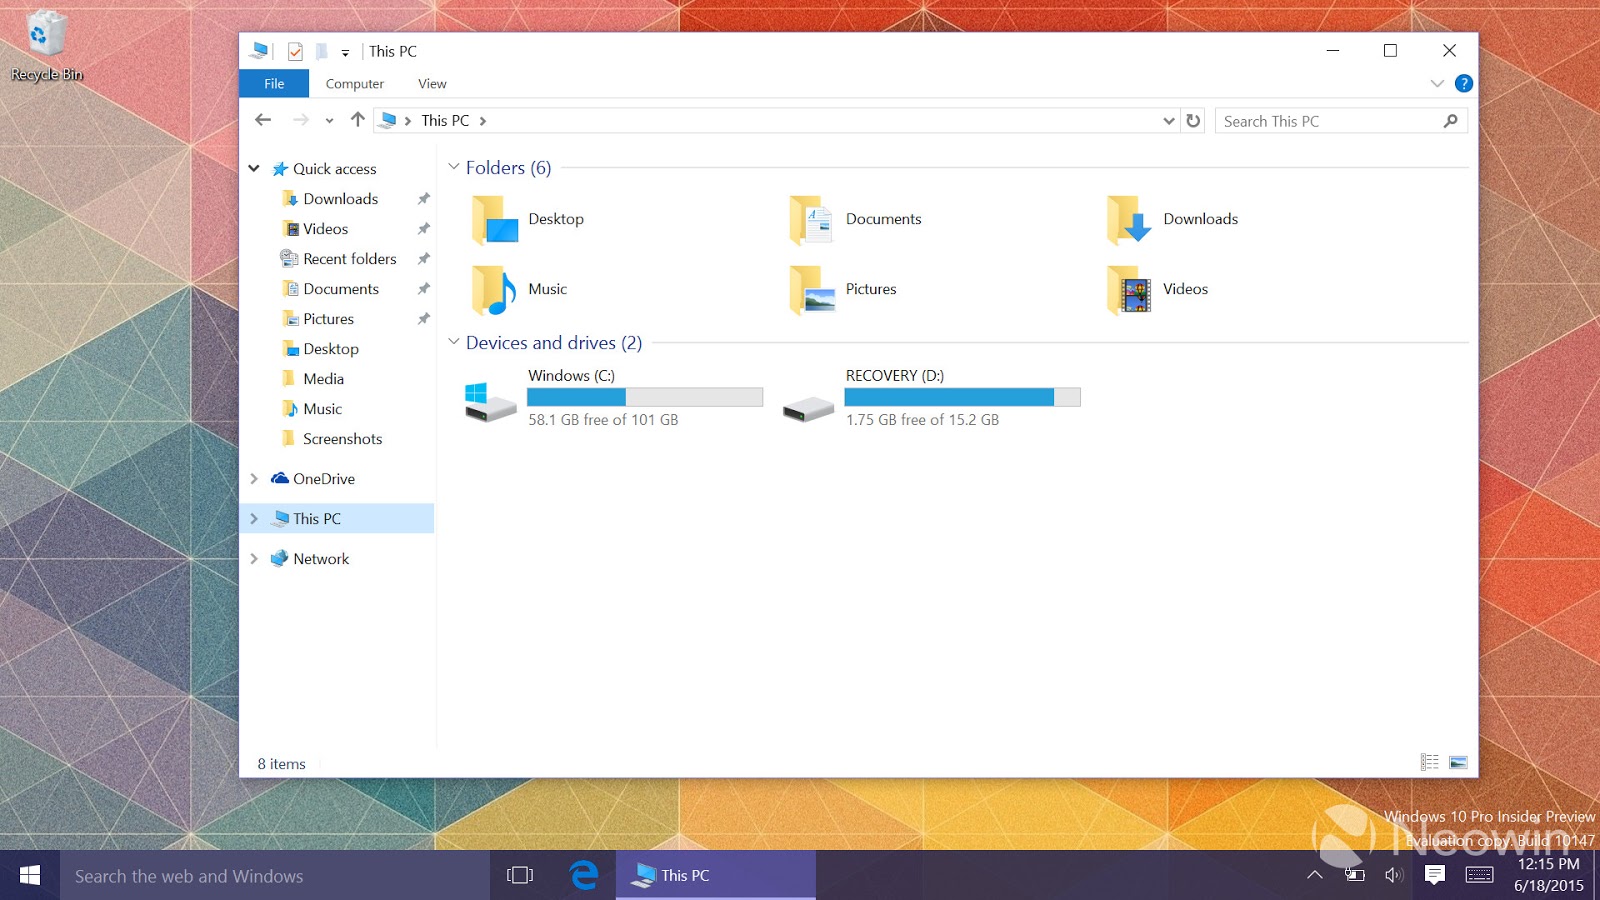Open the Action Center notifications icon
The width and height of the screenshot is (1600, 900).
click(x=1435, y=875)
